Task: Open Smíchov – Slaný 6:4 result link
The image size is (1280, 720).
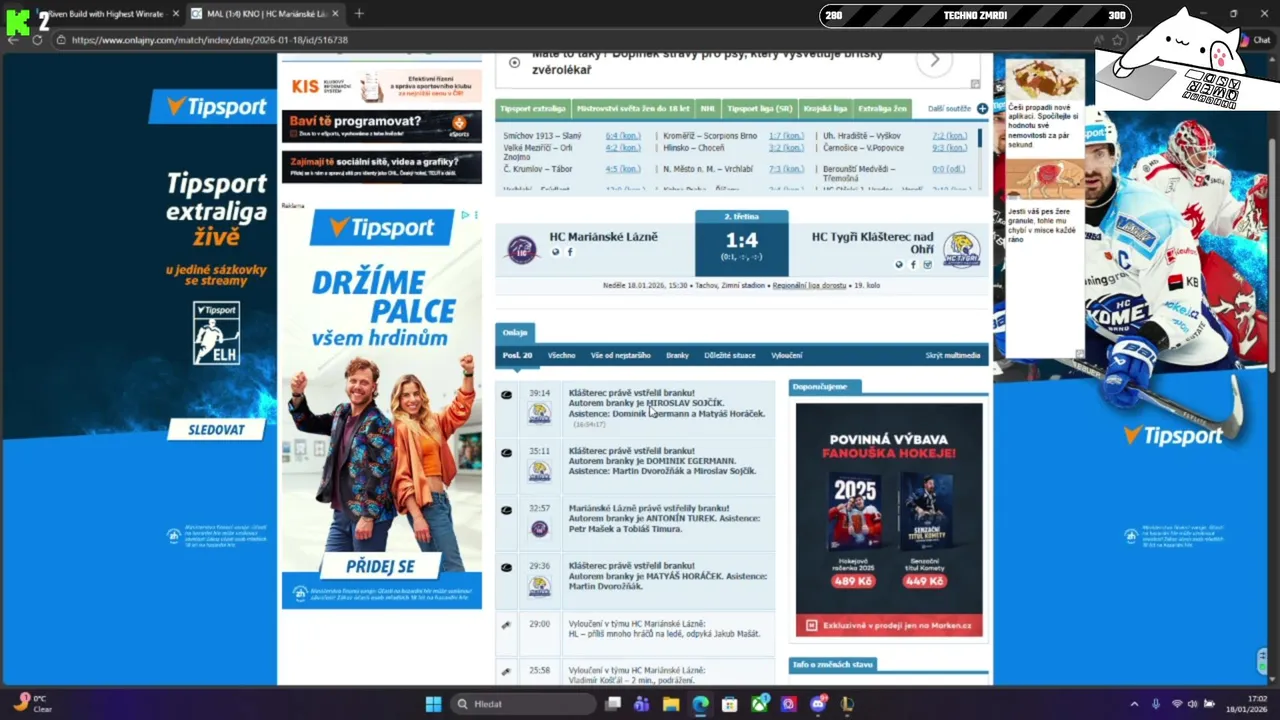Action: pyautogui.click(x=622, y=136)
